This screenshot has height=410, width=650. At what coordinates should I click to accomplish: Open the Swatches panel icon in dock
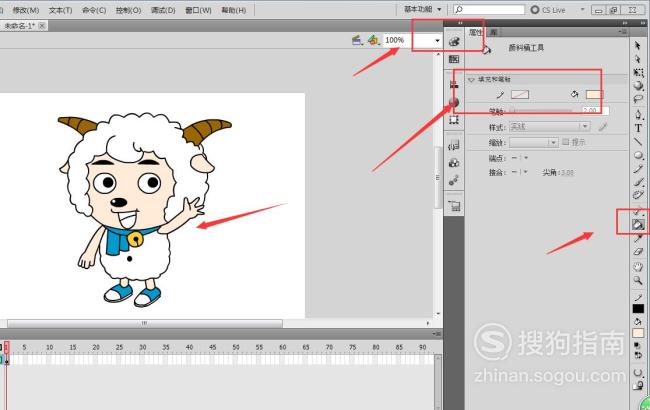coord(454,59)
